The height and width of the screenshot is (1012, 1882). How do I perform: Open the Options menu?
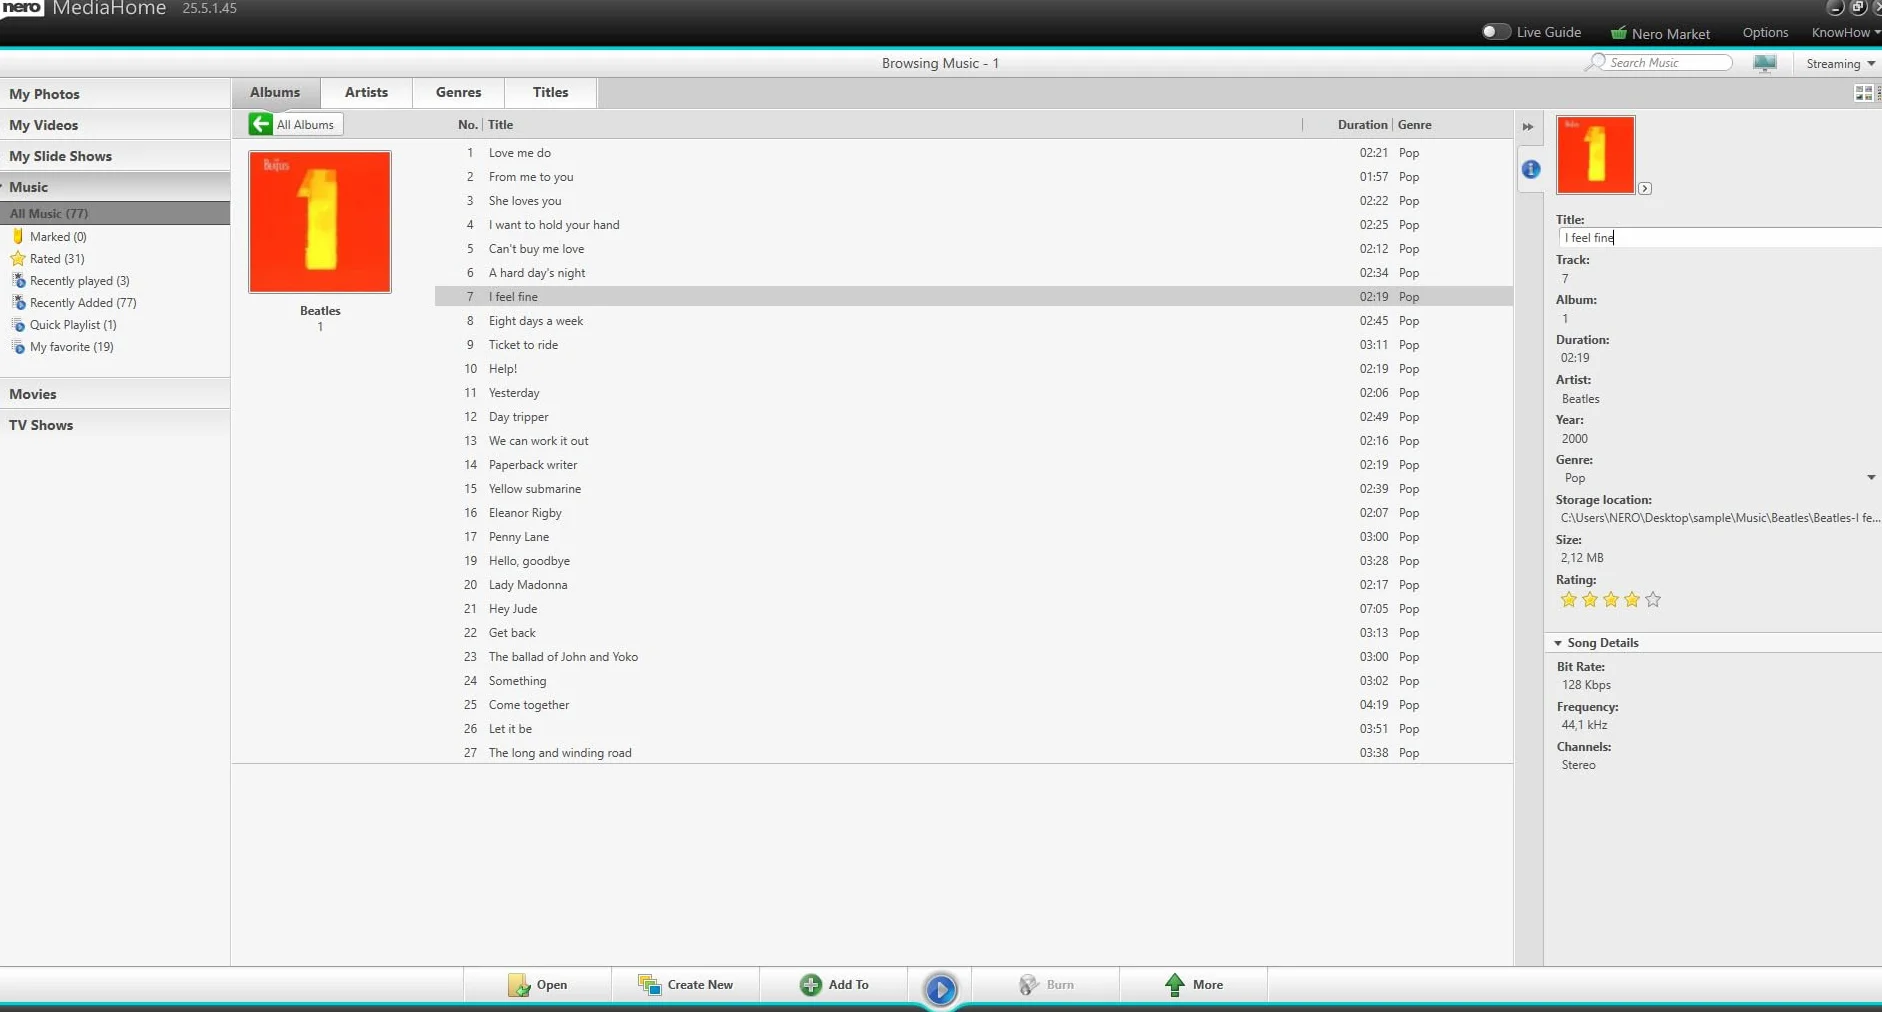[x=1765, y=33]
